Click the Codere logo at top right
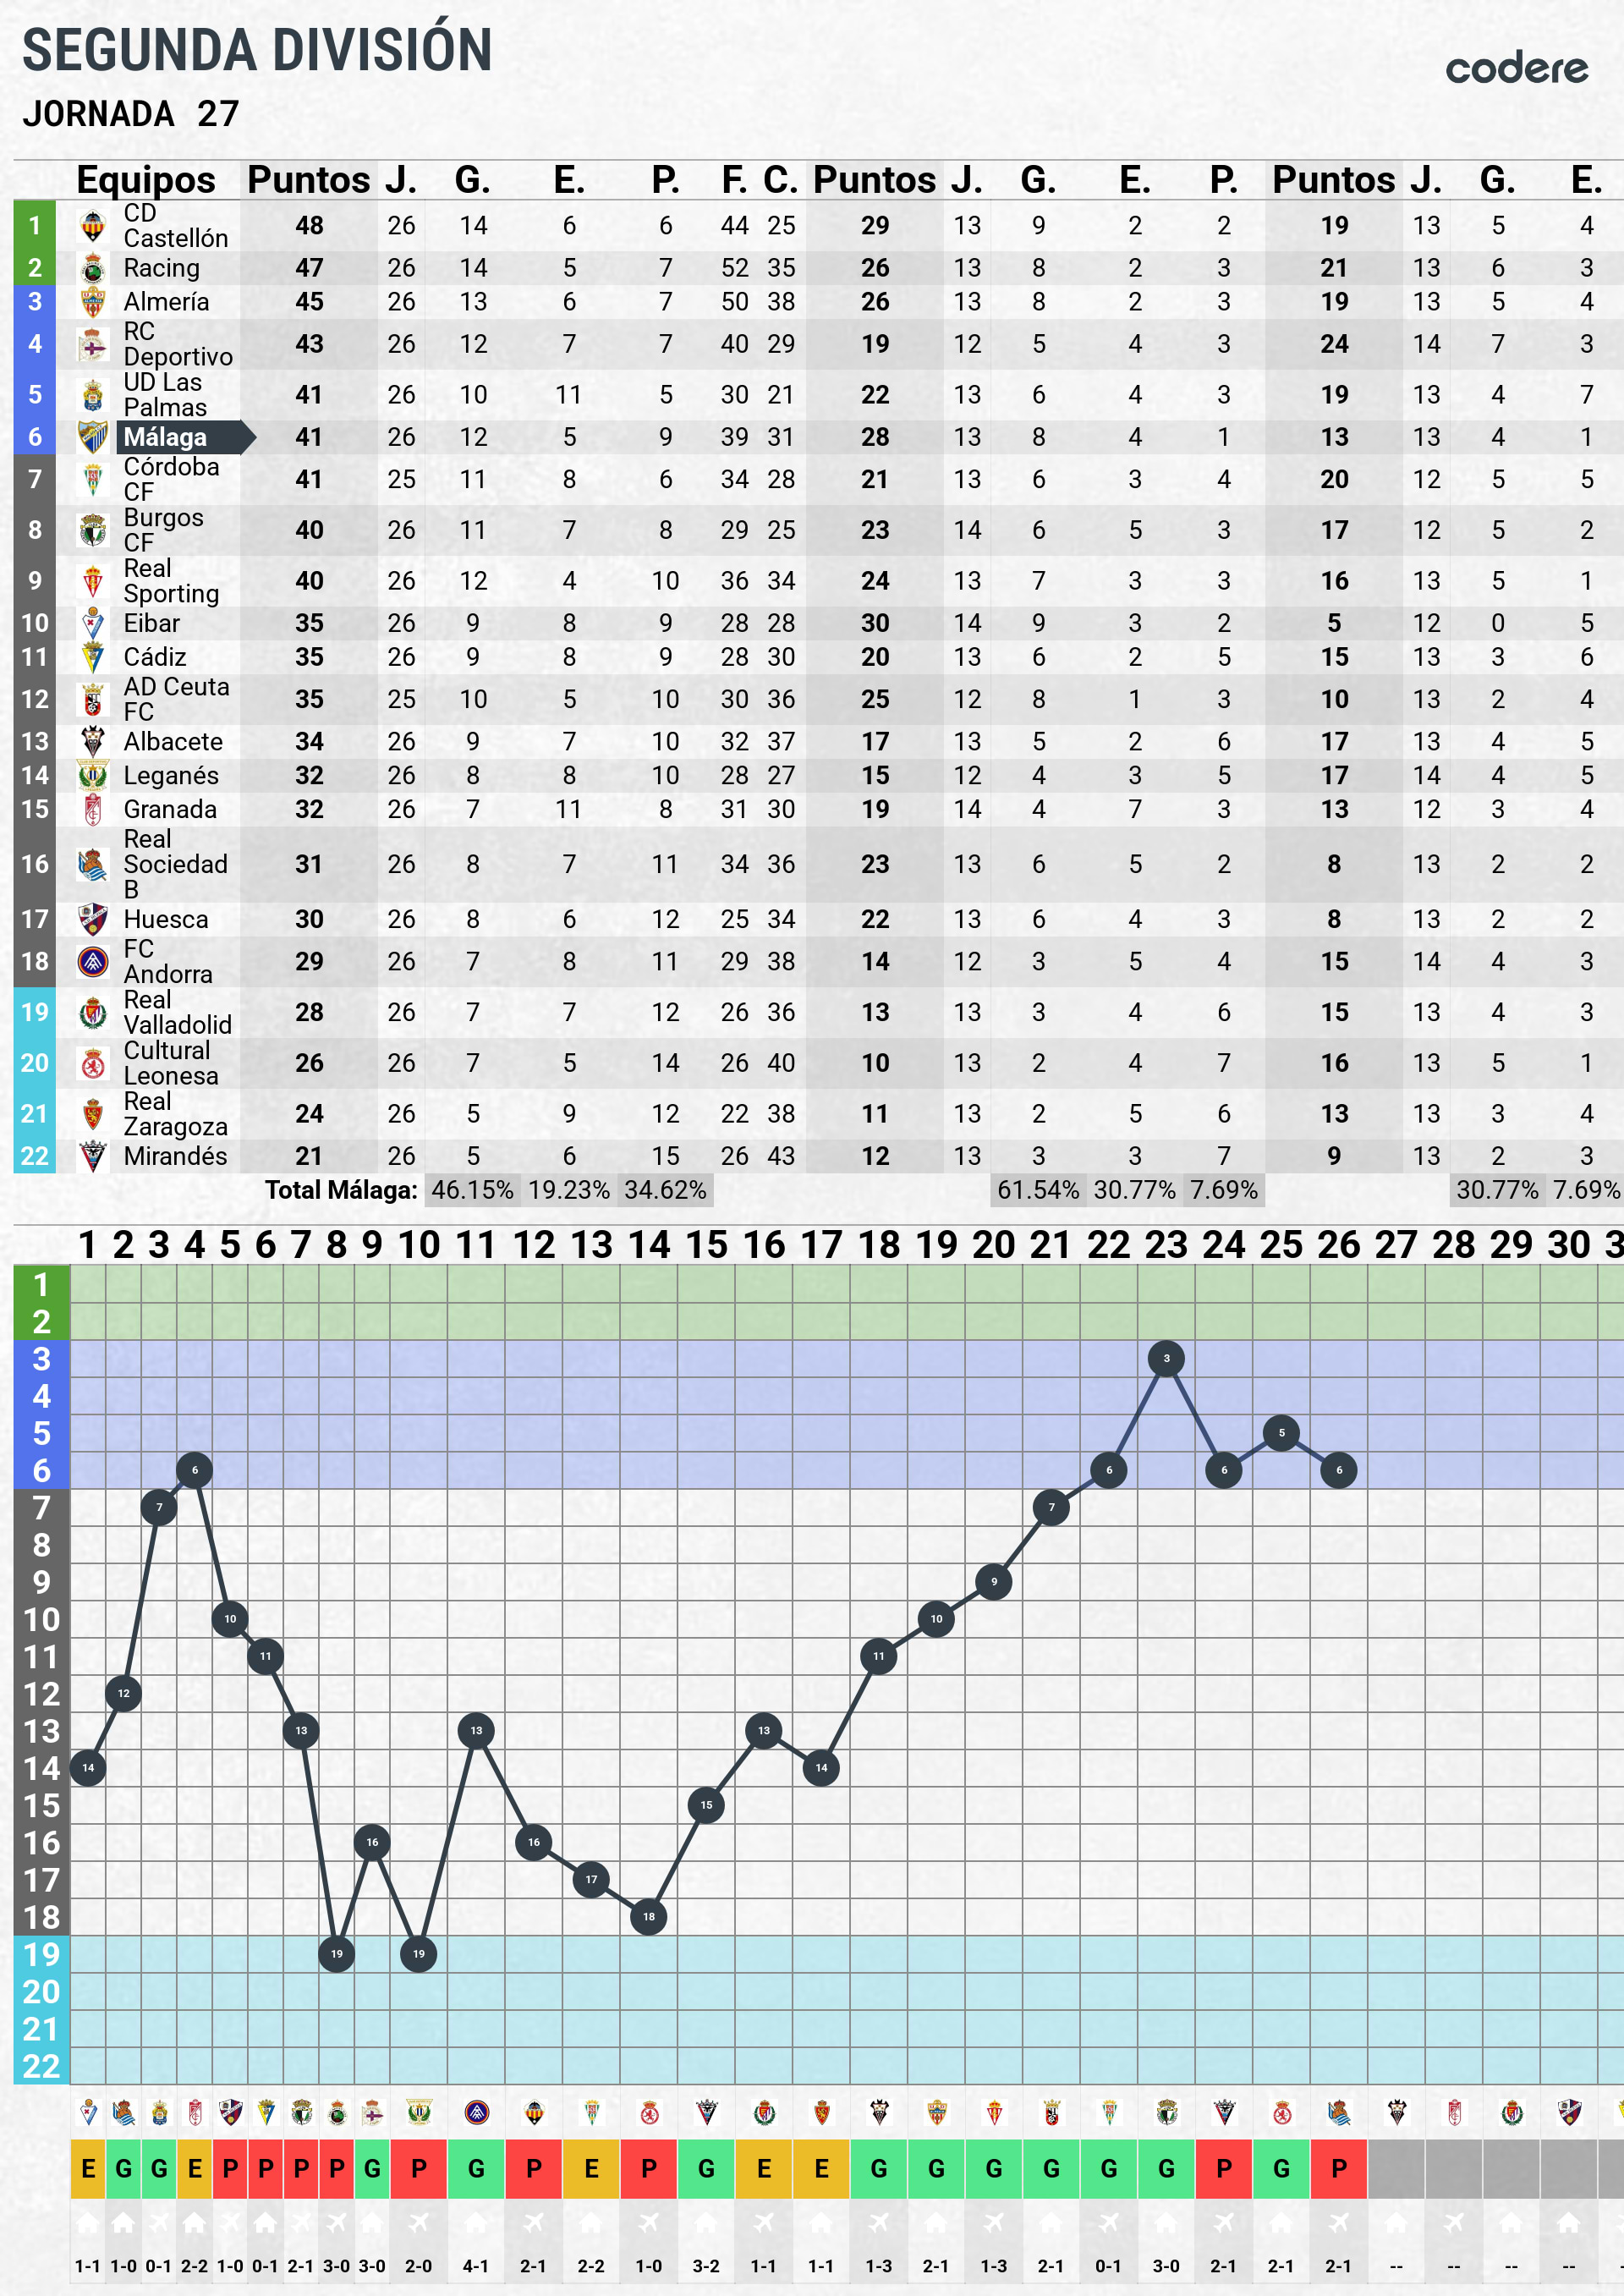The width and height of the screenshot is (1624, 2296). (x=1515, y=68)
